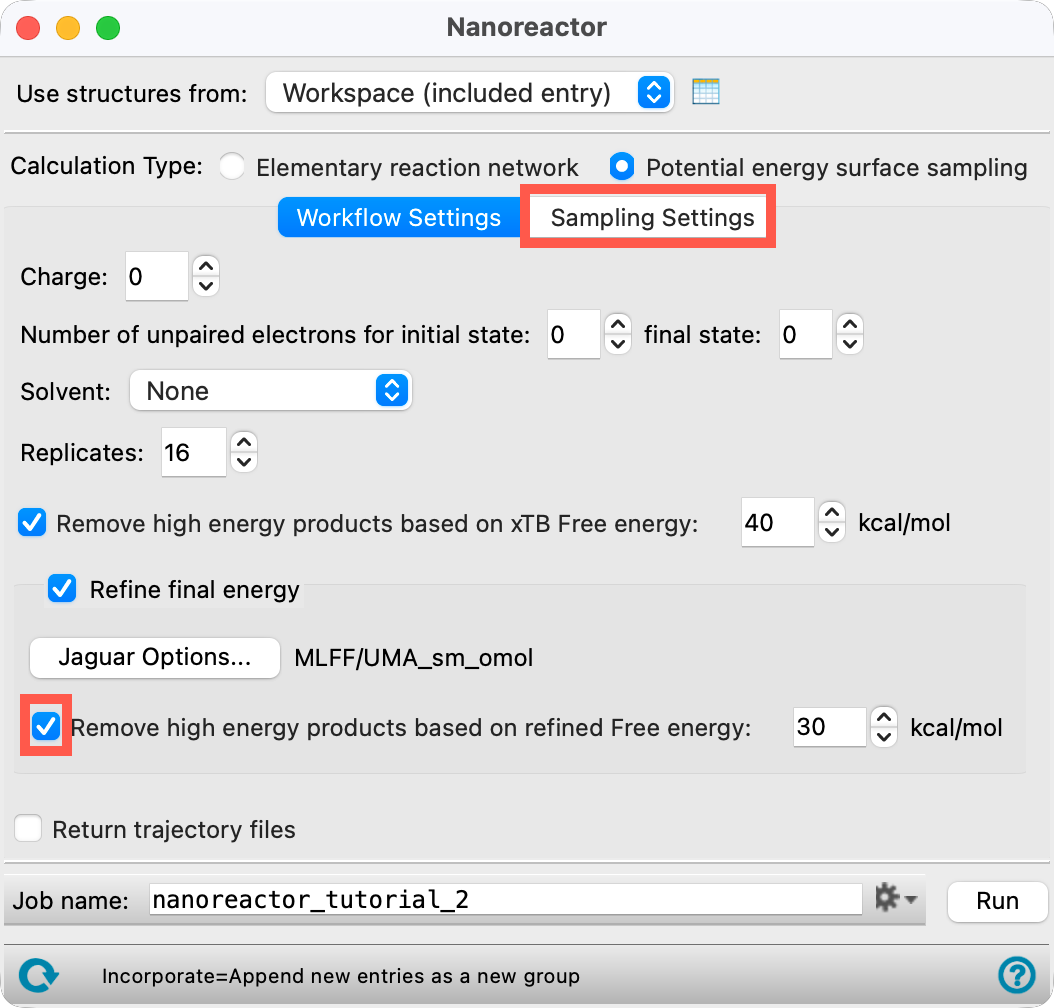Enable Return trajectory files checkbox
Screen dimensions: 1054x1008
28,829
